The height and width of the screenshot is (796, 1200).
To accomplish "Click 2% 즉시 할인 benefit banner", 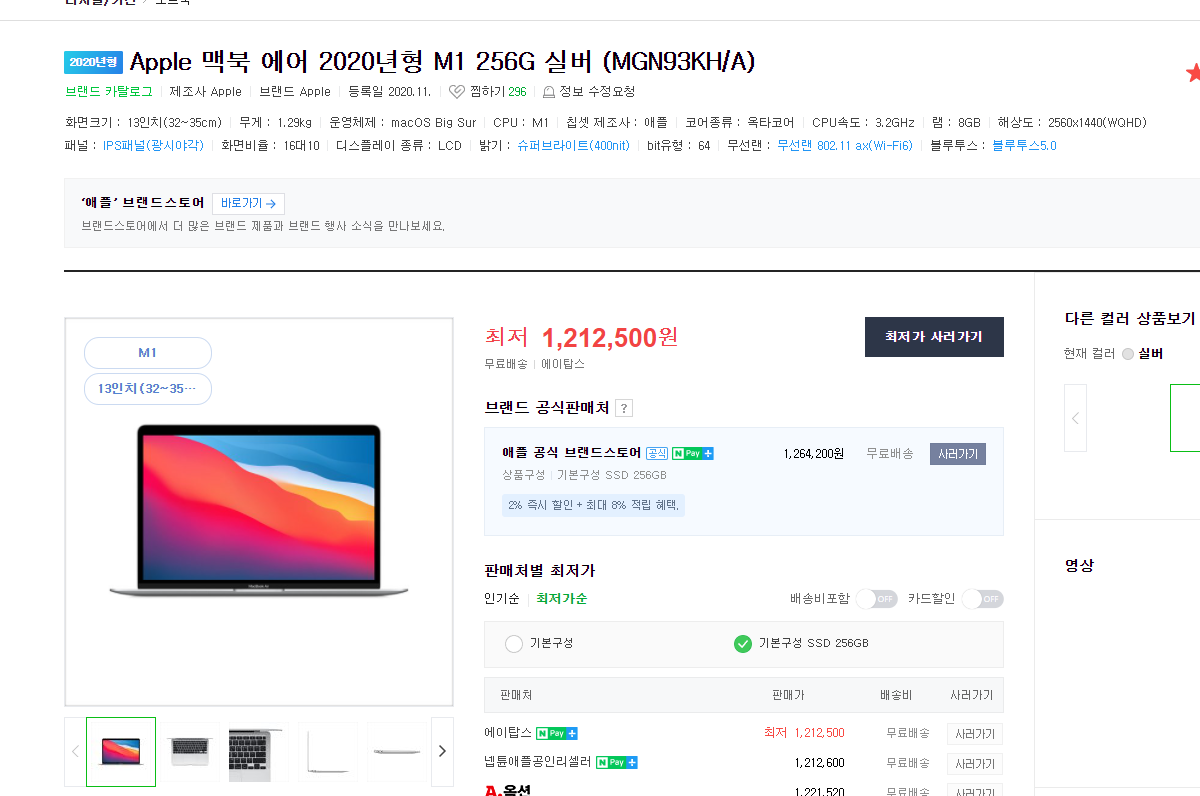I will [593, 505].
